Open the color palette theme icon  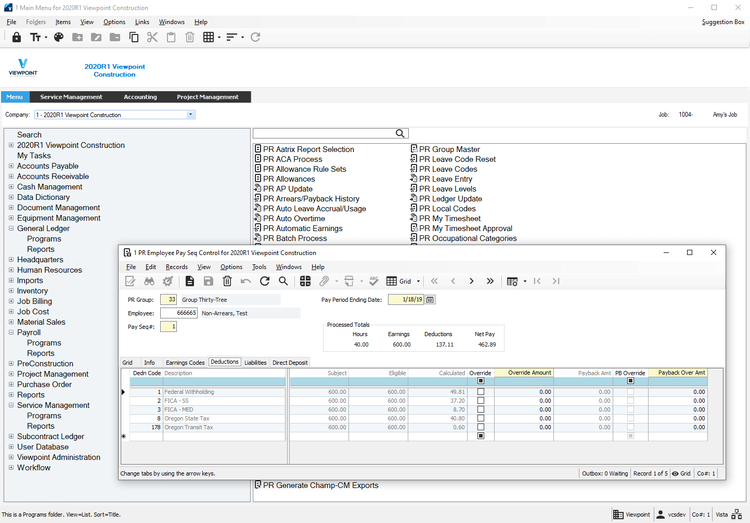click(58, 37)
